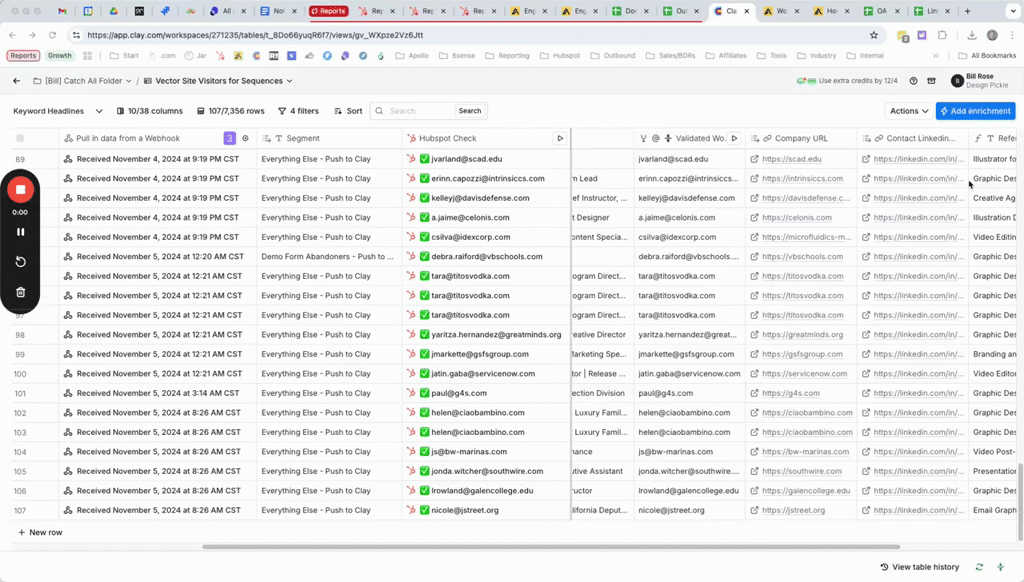Click the Add enrichment button
This screenshot has height=582, width=1024.
pos(975,111)
